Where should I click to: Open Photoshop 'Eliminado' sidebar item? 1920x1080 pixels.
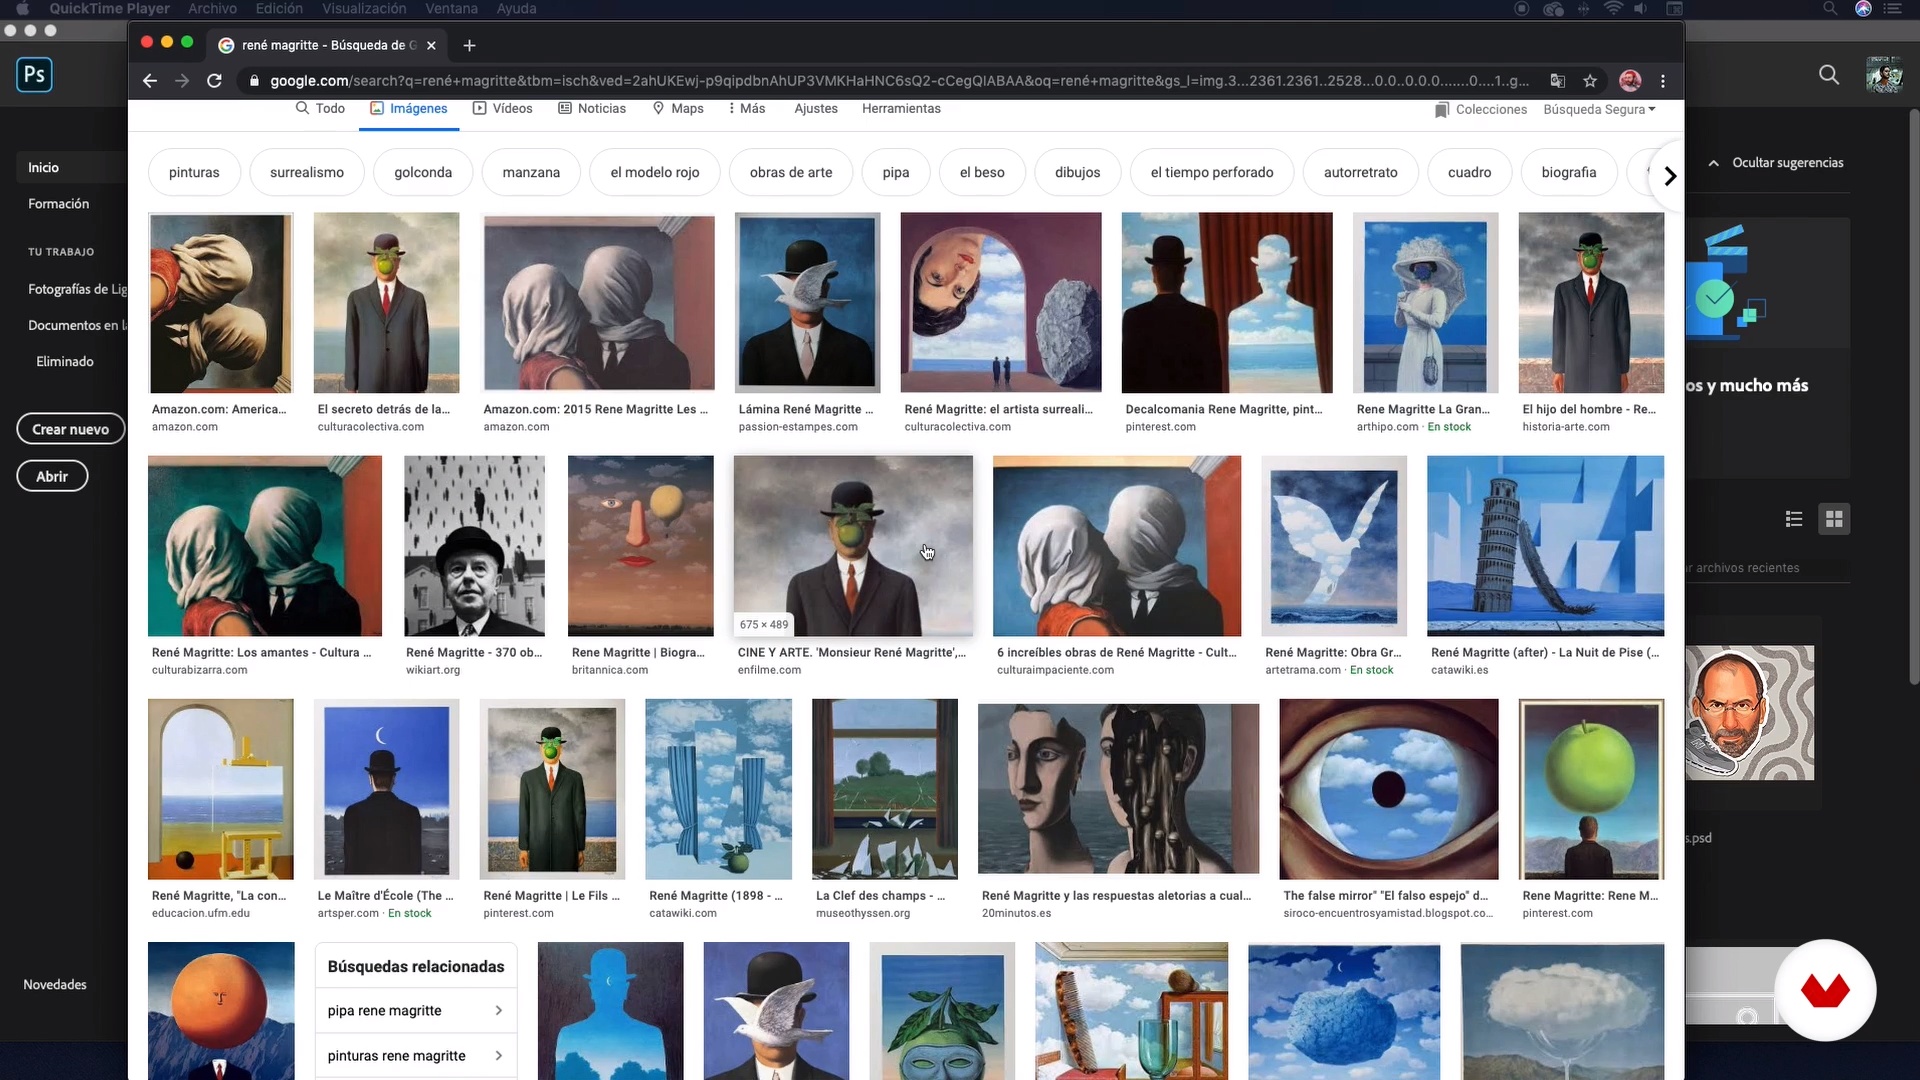click(x=65, y=362)
